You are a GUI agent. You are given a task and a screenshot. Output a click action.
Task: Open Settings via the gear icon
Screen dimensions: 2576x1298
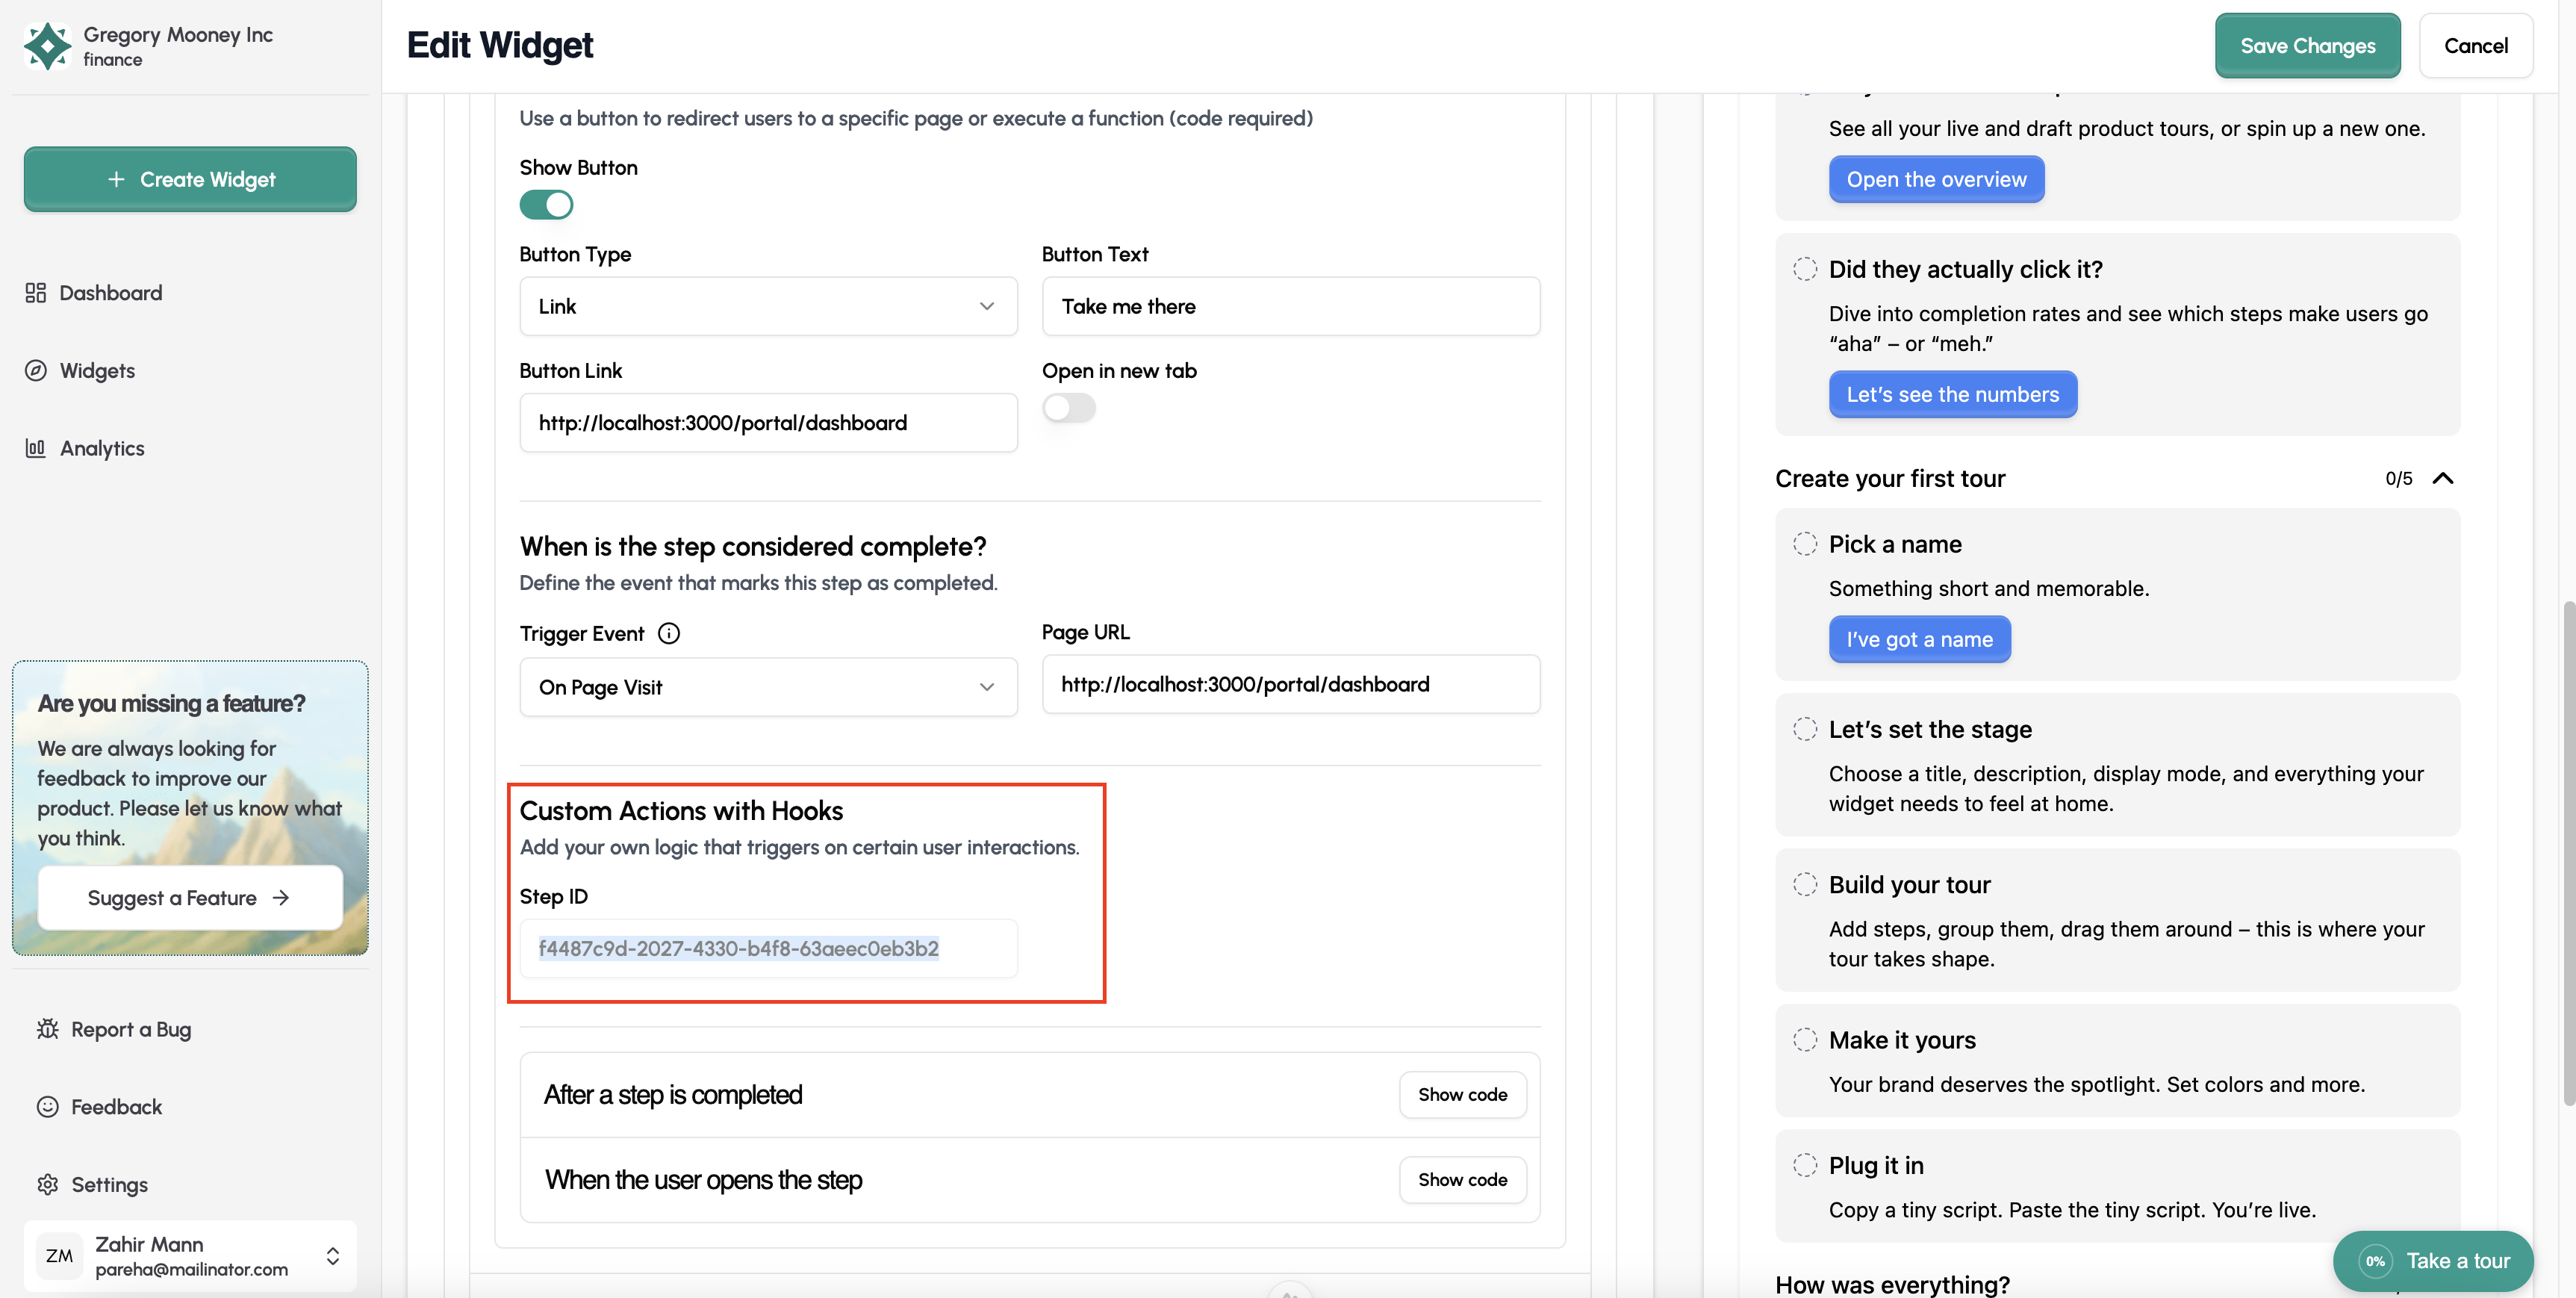[x=47, y=1184]
